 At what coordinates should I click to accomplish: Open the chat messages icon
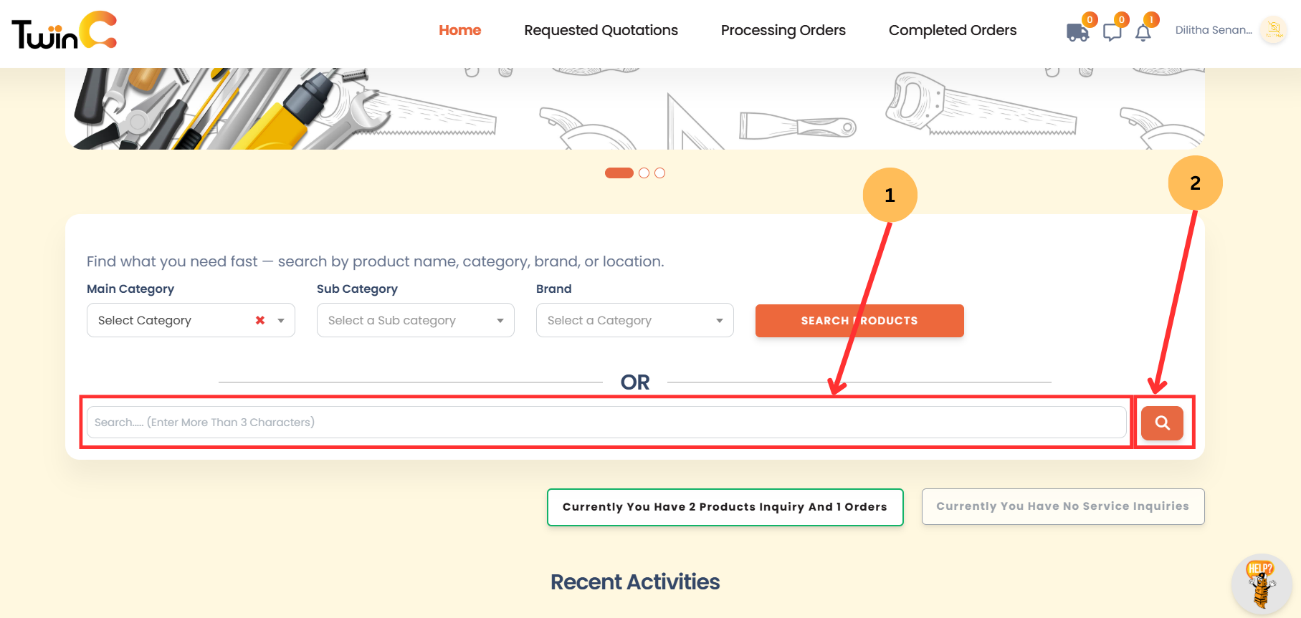coord(1111,32)
